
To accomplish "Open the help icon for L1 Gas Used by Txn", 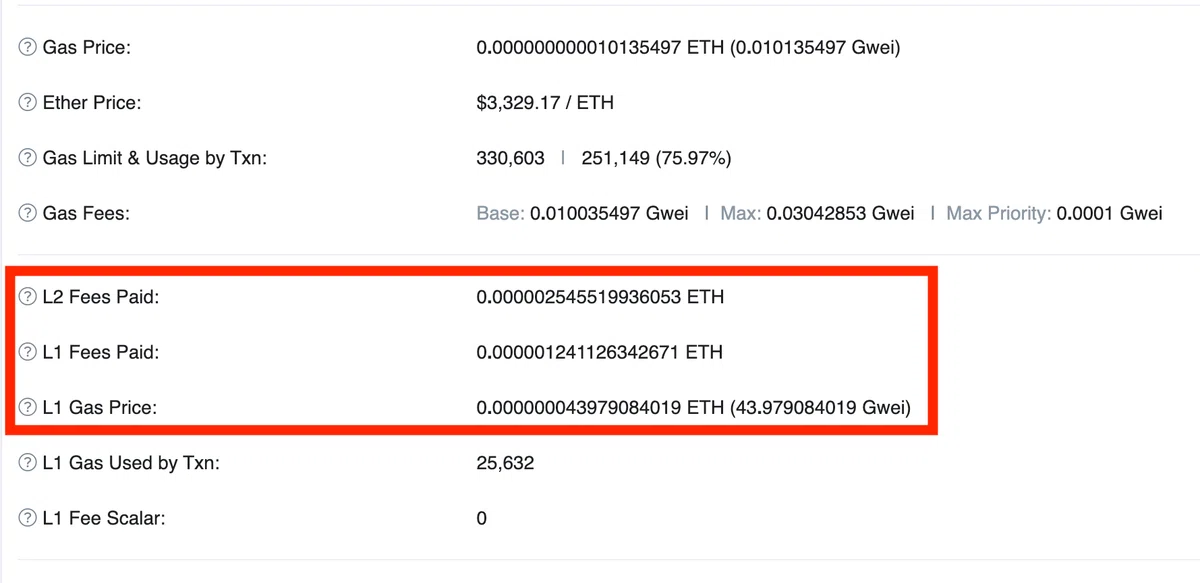I will click(29, 463).
